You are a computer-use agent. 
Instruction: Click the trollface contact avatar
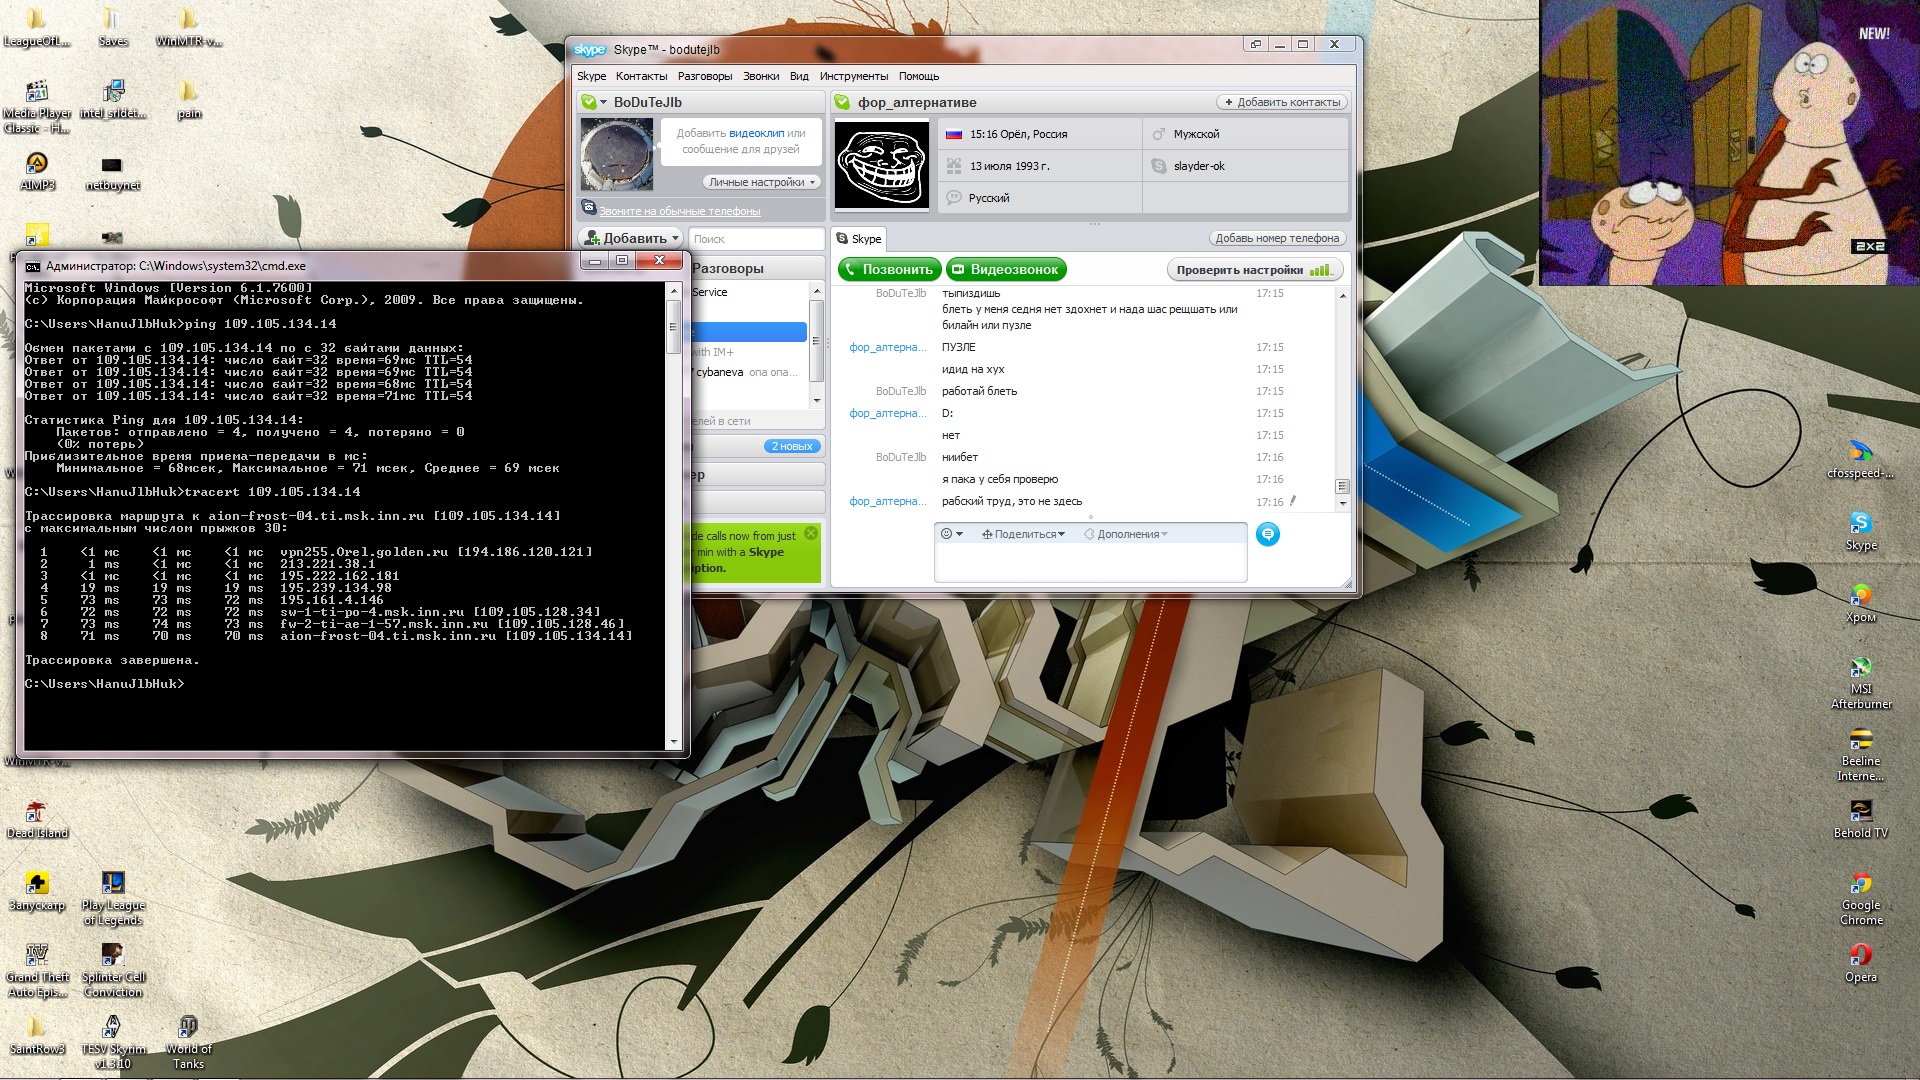881,165
